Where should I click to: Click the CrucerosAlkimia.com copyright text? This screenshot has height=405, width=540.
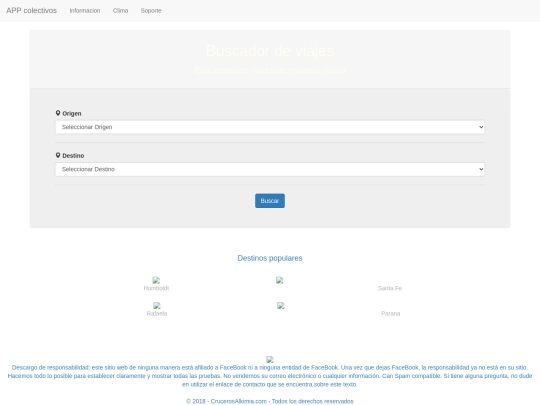[270, 401]
